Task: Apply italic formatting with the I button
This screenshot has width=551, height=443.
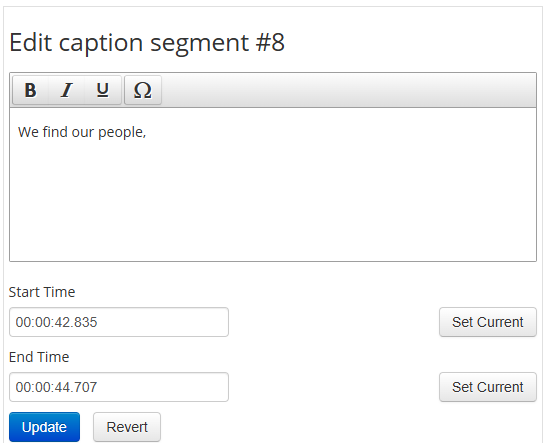Action: click(x=66, y=90)
